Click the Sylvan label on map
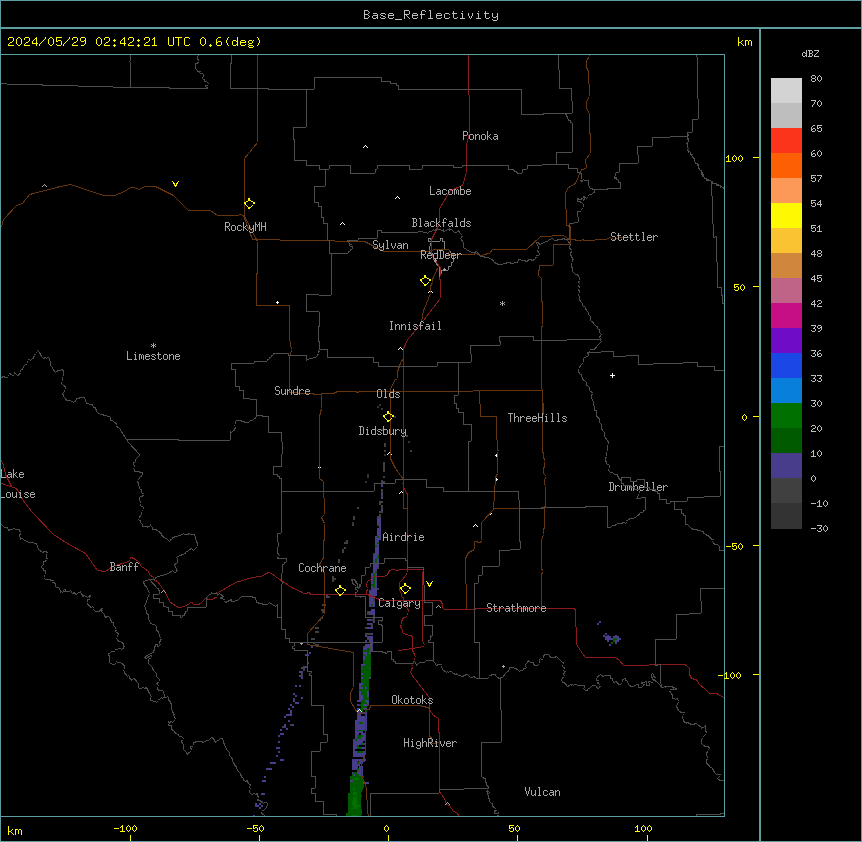The height and width of the screenshot is (842, 862). (x=390, y=245)
